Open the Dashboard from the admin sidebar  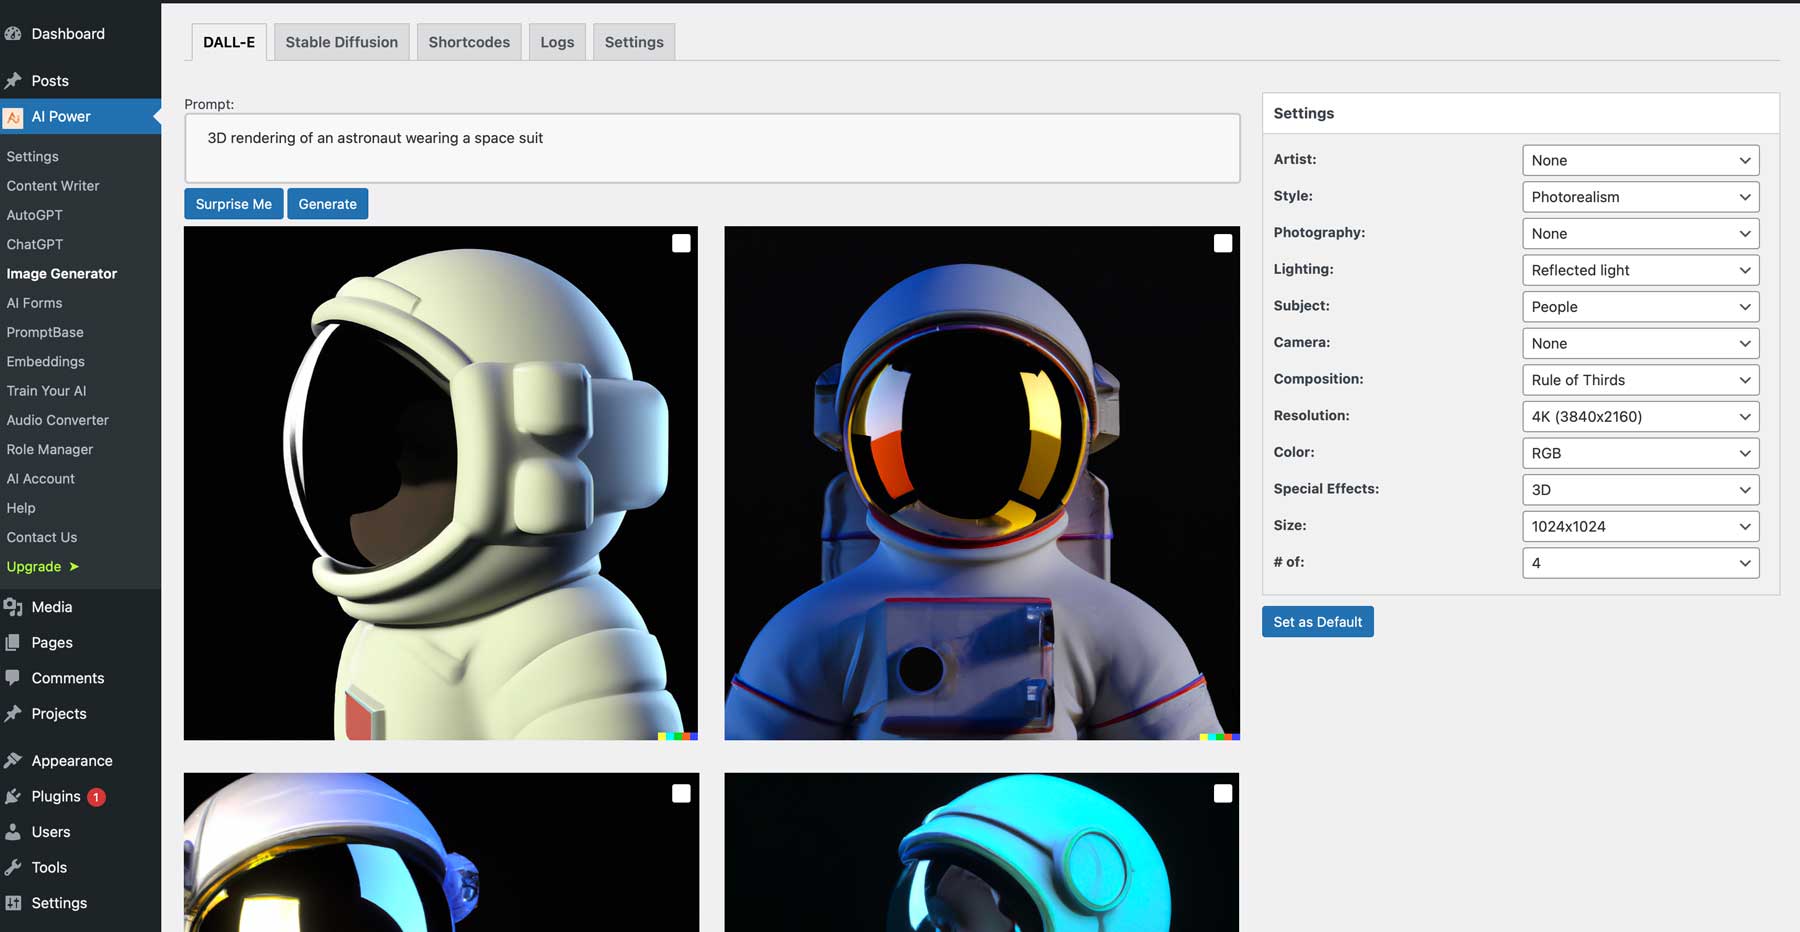coord(14,33)
